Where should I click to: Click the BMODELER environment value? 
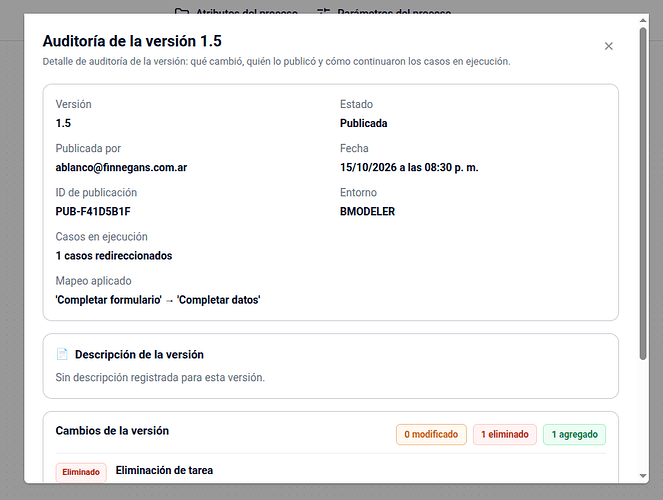(x=367, y=211)
